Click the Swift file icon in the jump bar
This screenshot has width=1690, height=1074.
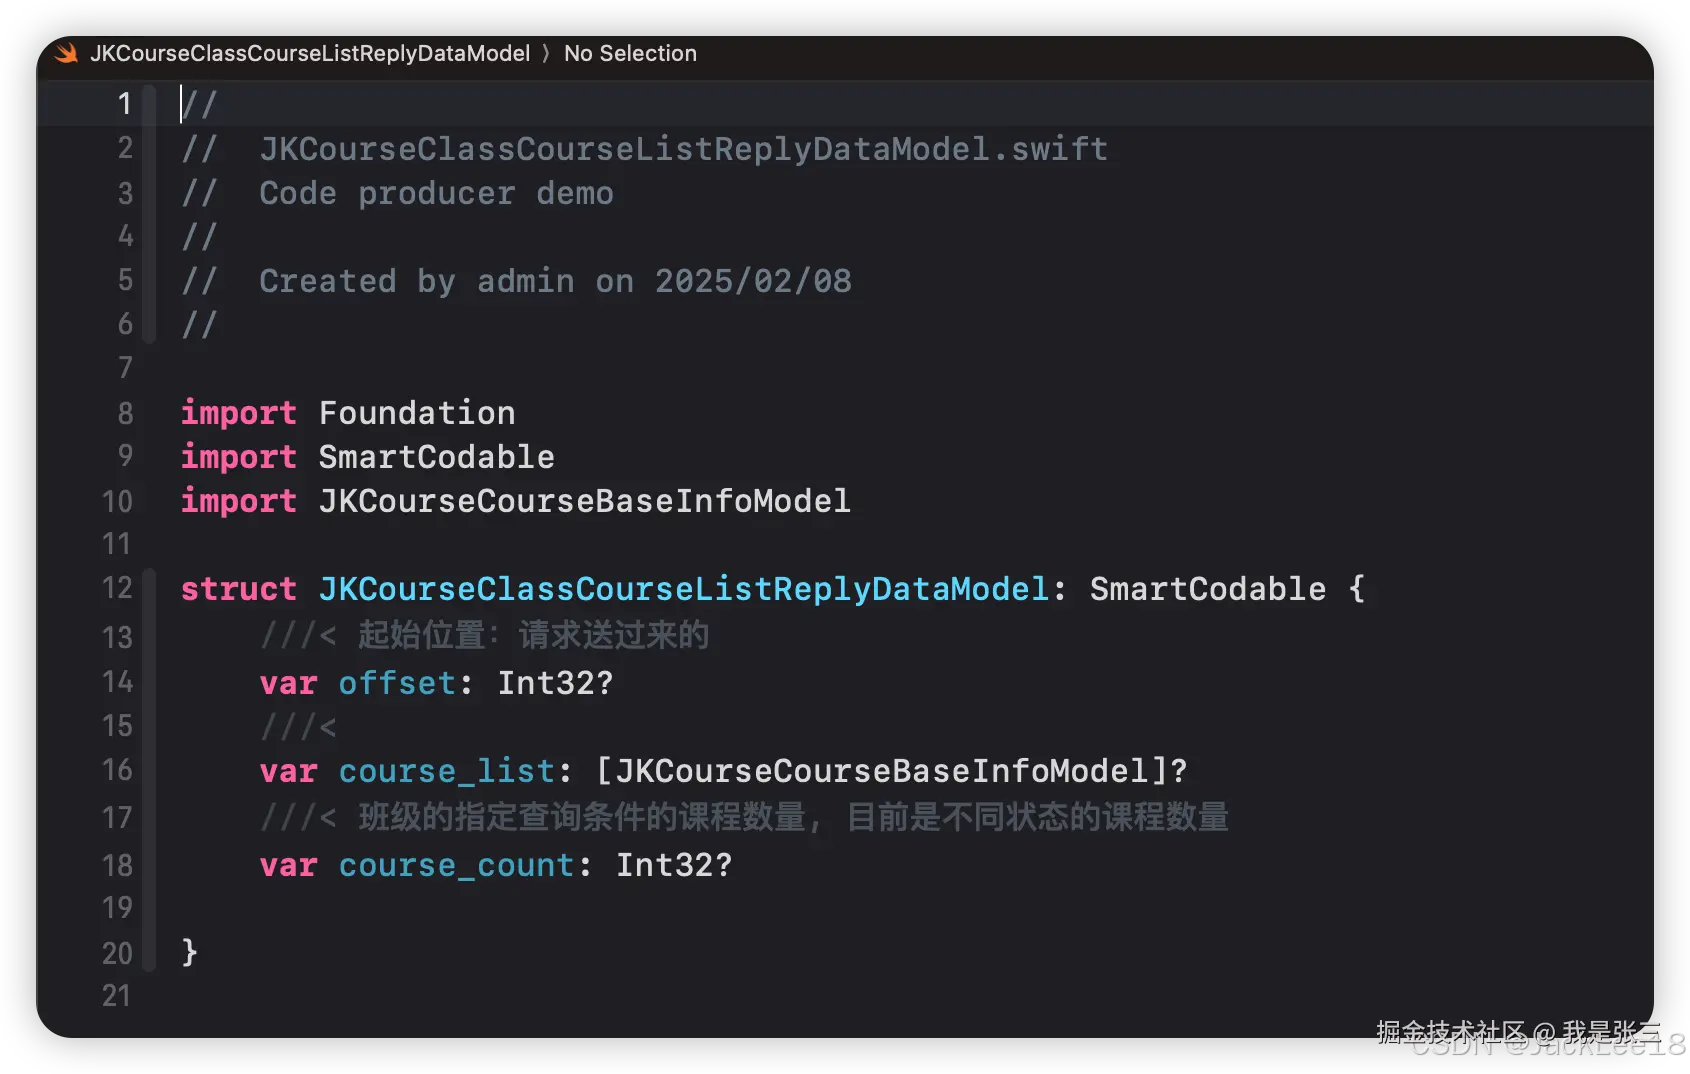(67, 53)
